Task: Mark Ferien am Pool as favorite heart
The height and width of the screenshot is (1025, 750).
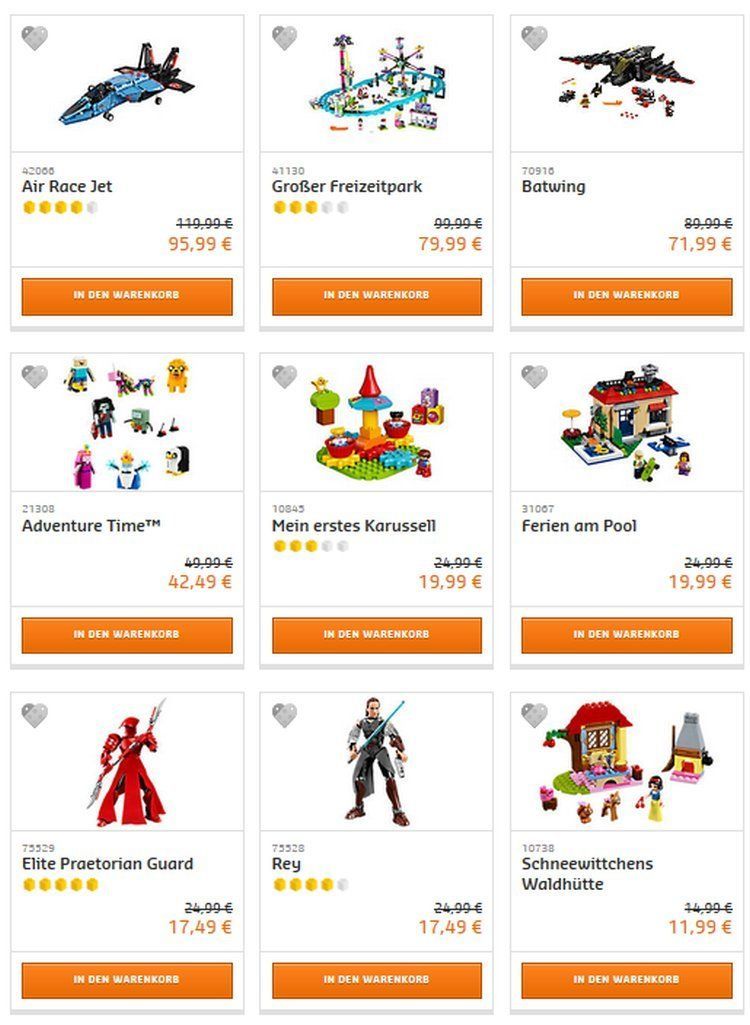Action: click(535, 376)
